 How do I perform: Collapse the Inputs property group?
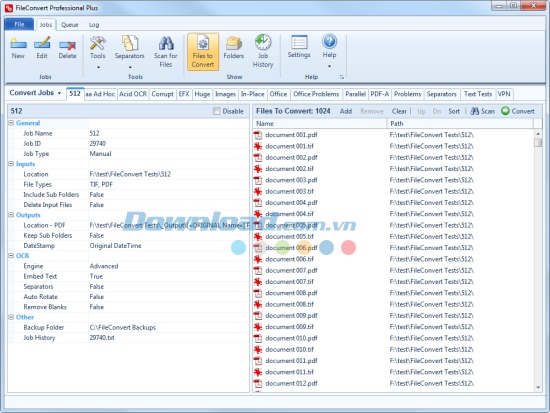coord(11,164)
